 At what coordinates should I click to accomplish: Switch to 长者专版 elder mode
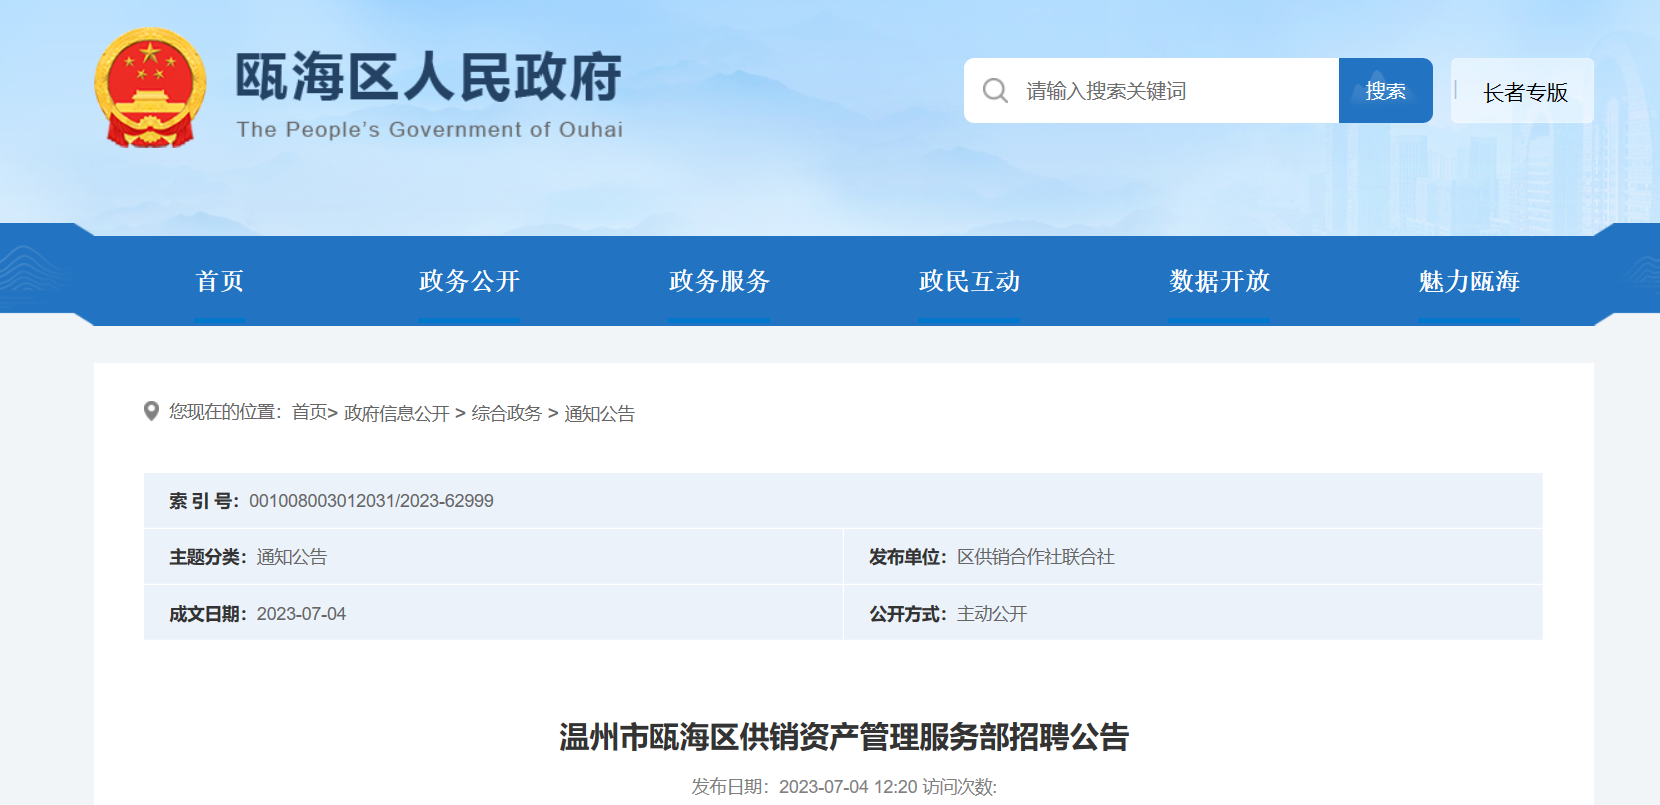tap(1524, 92)
